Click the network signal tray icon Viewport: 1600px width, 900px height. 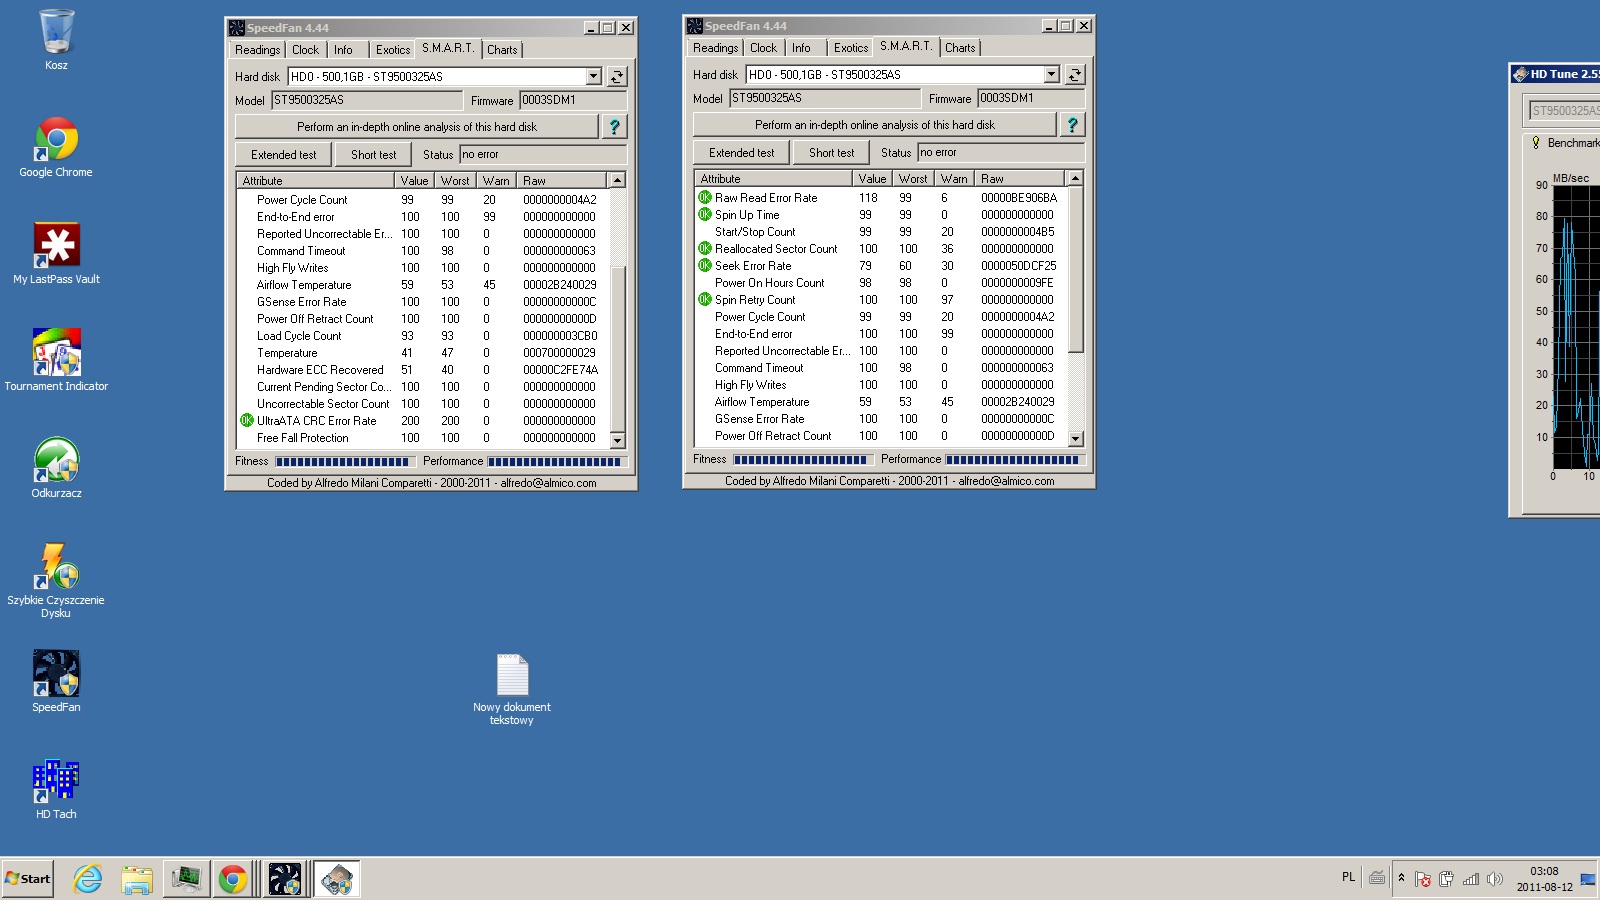click(x=1471, y=879)
